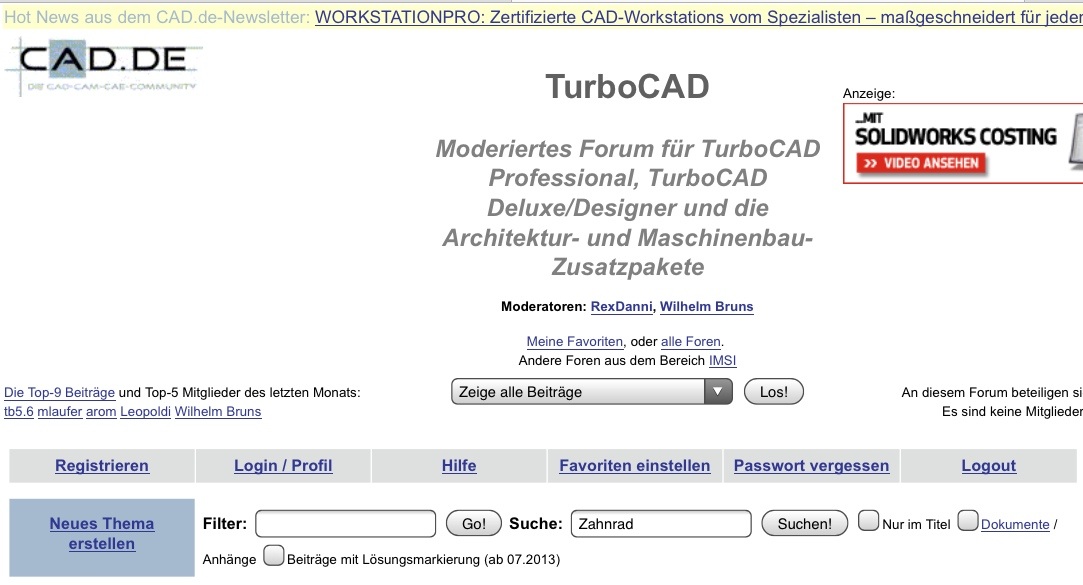Open Wilhelm Bruns link in top members list
1083x585 pixels.
[x=218, y=412]
